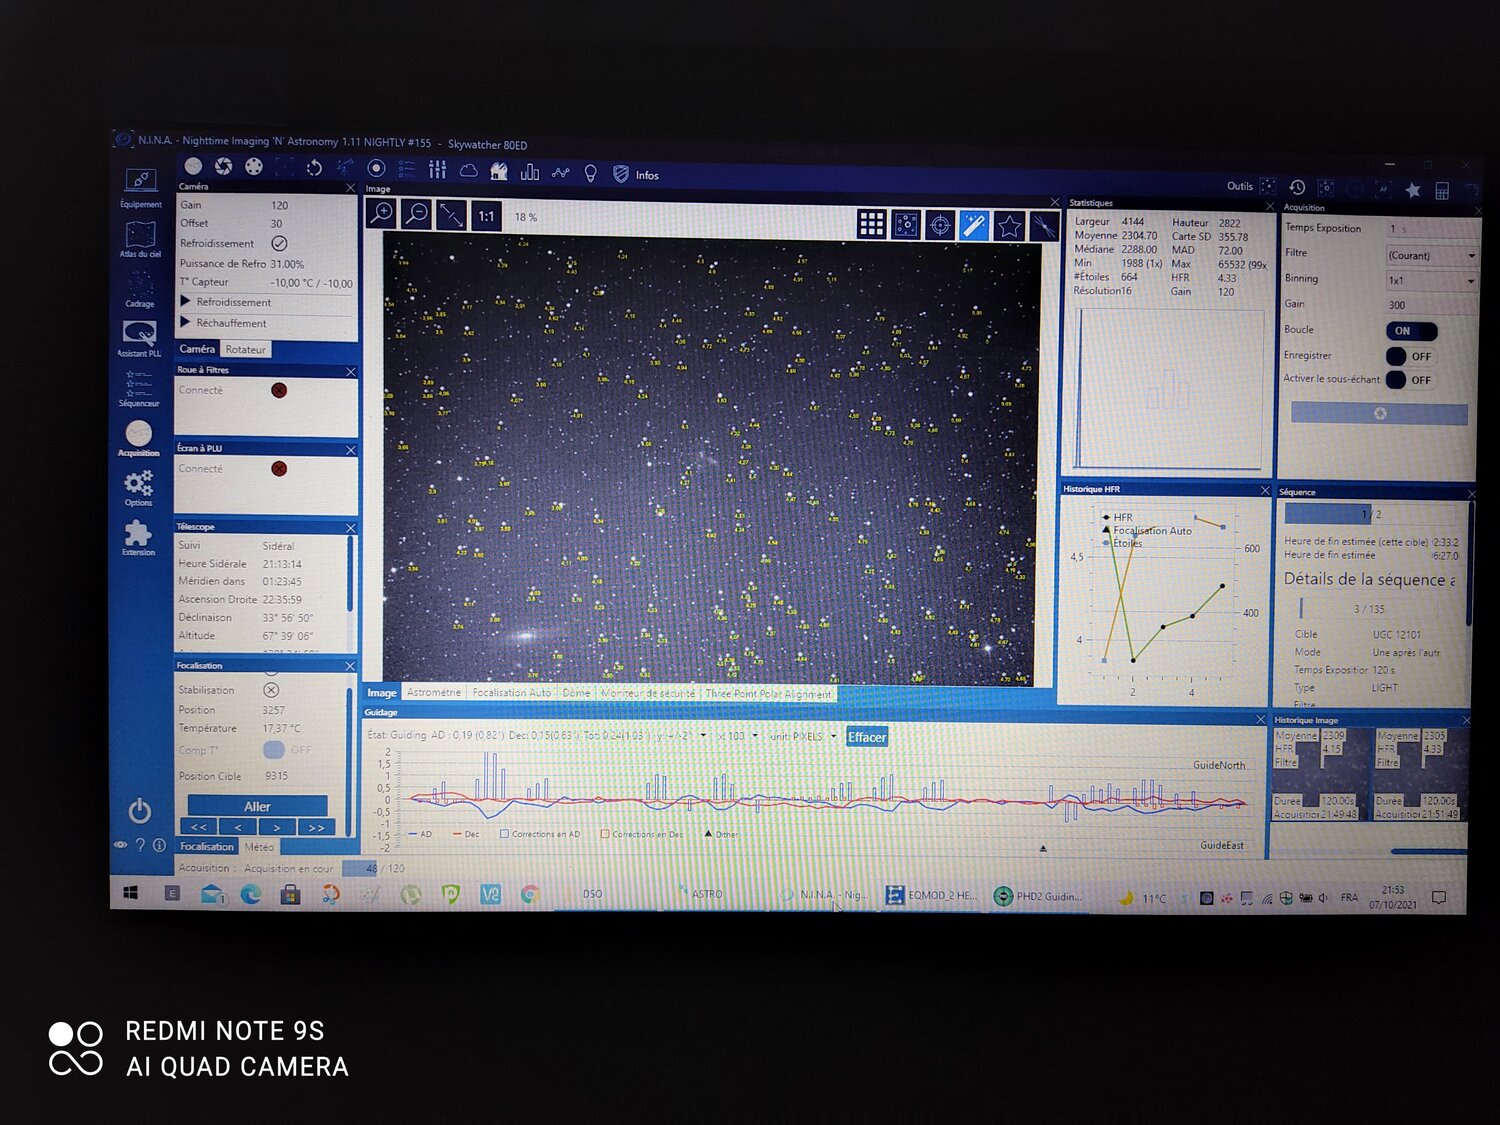Toggle the Corrections en Dec checkbox
Image resolution: width=1500 pixels, height=1125 pixels.
605,833
